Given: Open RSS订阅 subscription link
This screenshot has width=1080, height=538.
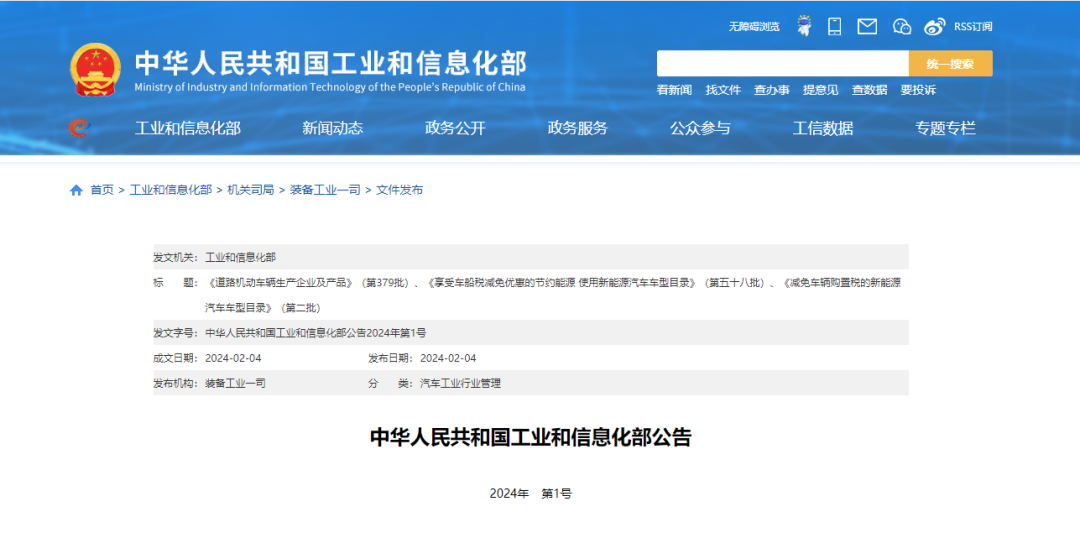Looking at the screenshot, I should [x=973, y=26].
